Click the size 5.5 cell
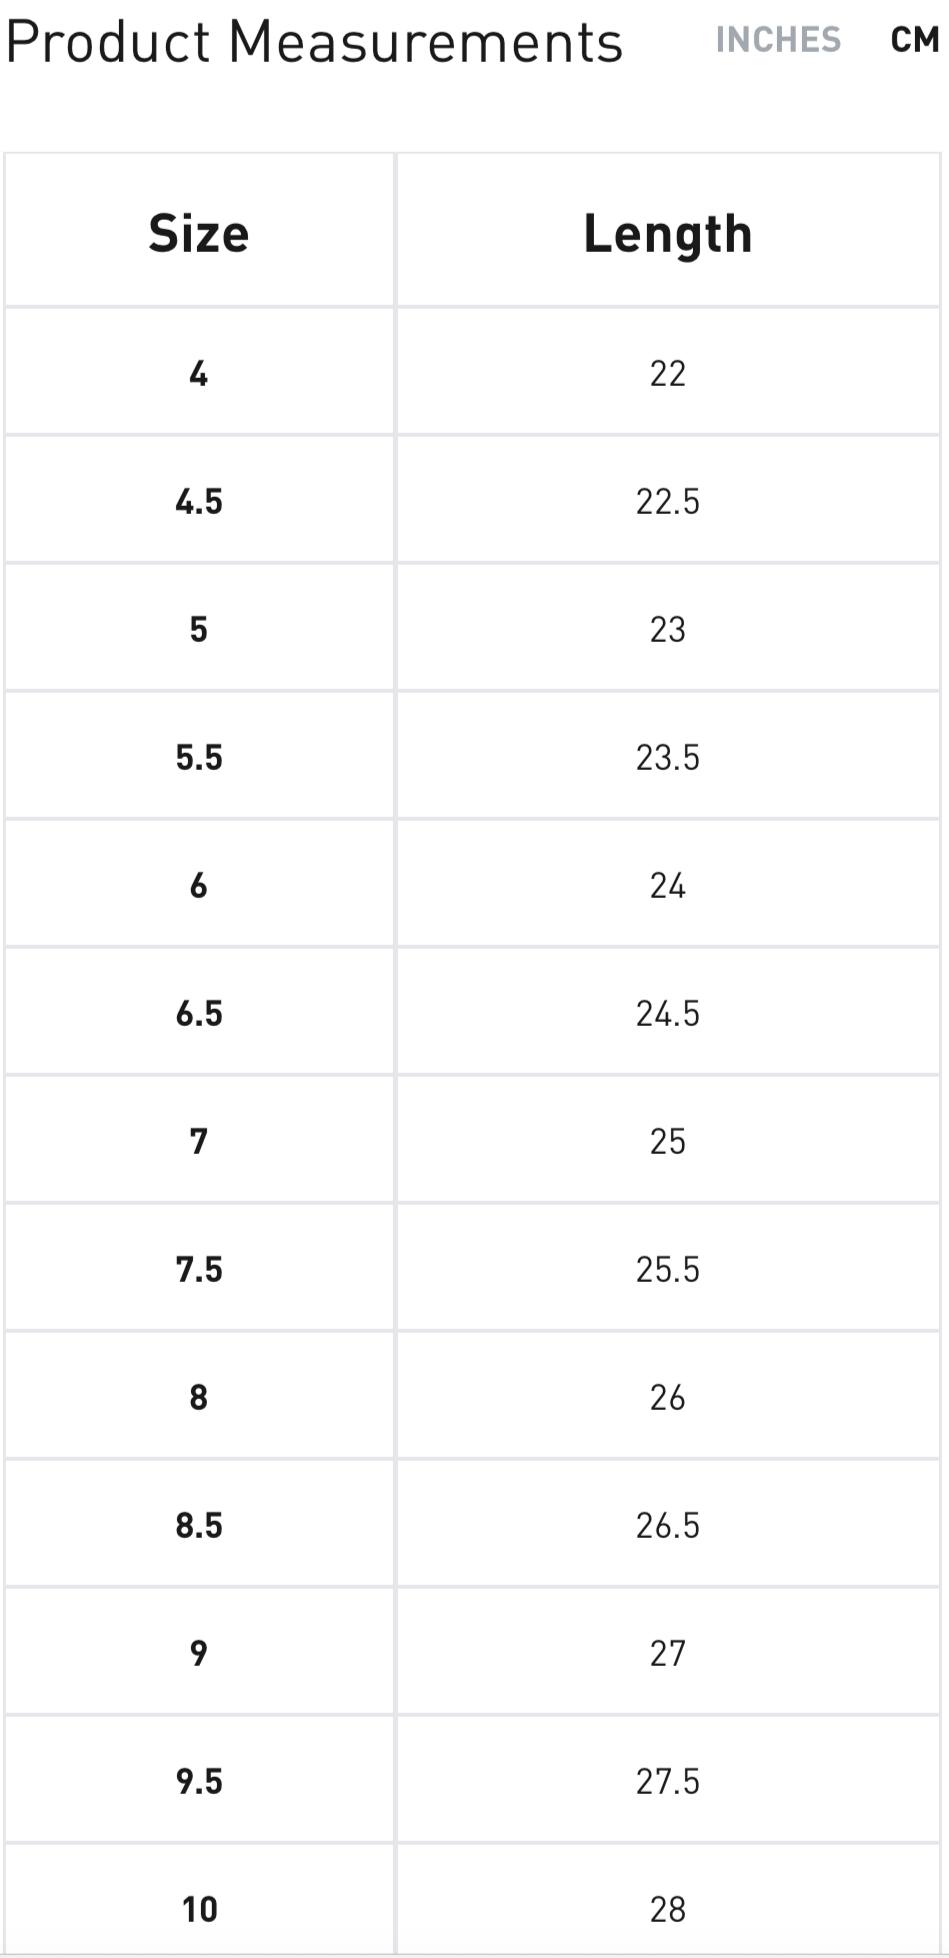 tap(199, 757)
